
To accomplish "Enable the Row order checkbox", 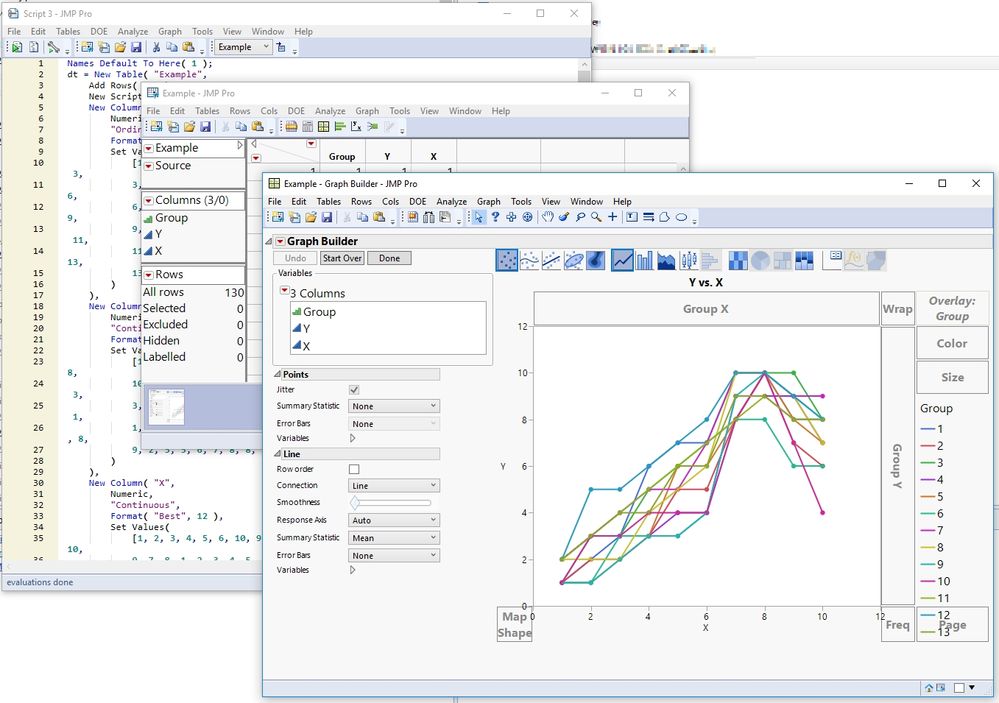I will coord(354,469).
